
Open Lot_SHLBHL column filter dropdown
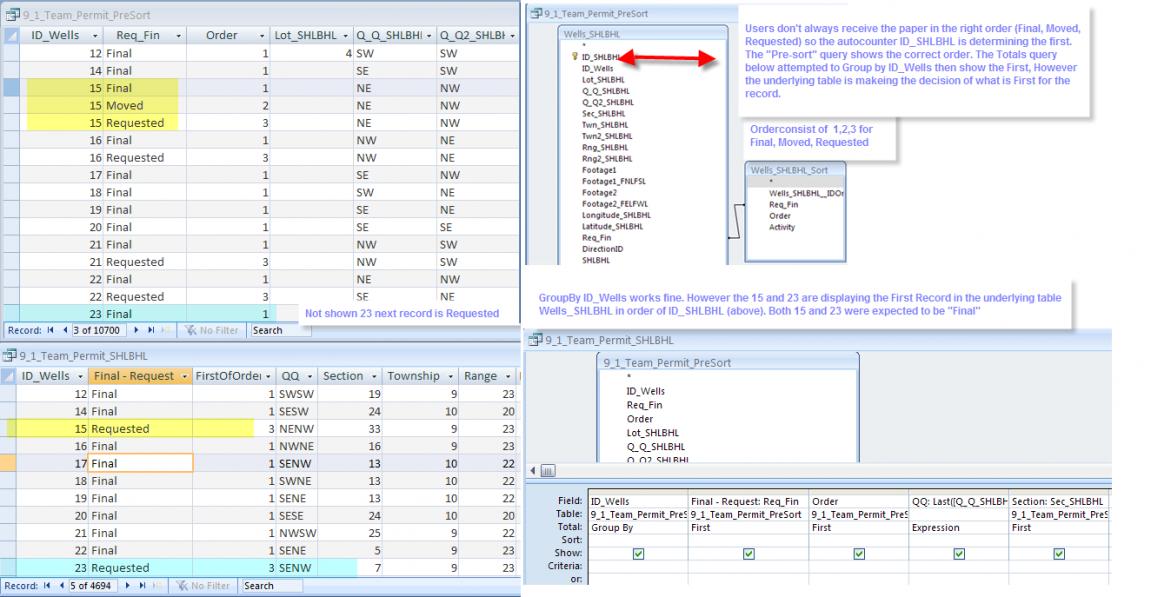[345, 35]
